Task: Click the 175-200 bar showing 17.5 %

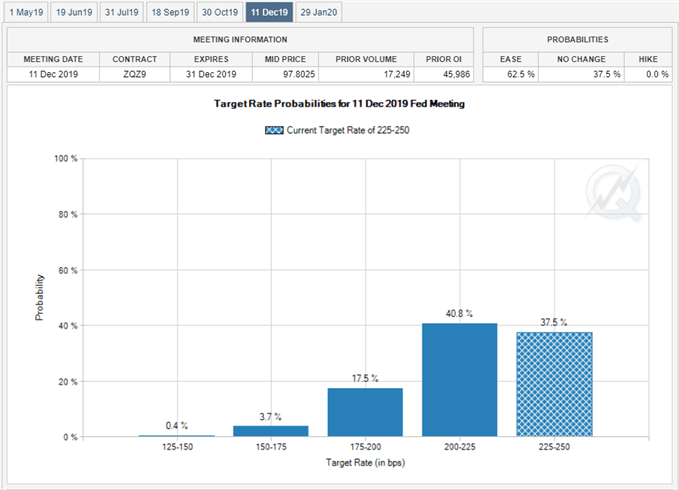Action: coord(365,412)
